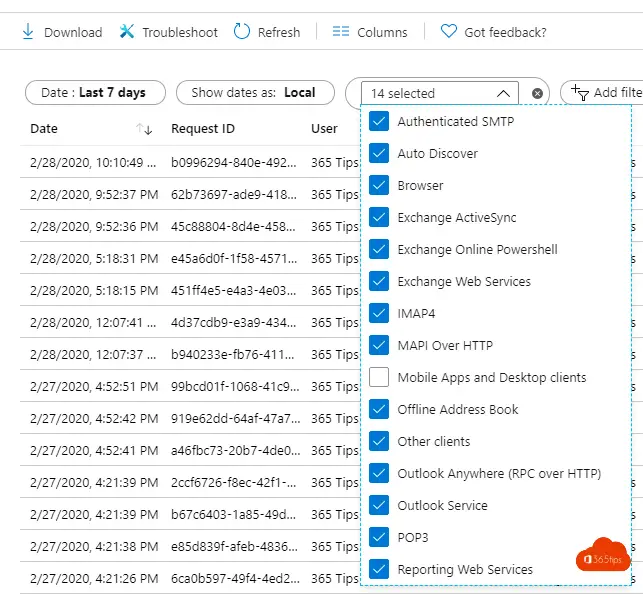643x594 pixels.
Task: Click request ID 4d37cdb9-e3a9-434...
Action: pos(234,323)
